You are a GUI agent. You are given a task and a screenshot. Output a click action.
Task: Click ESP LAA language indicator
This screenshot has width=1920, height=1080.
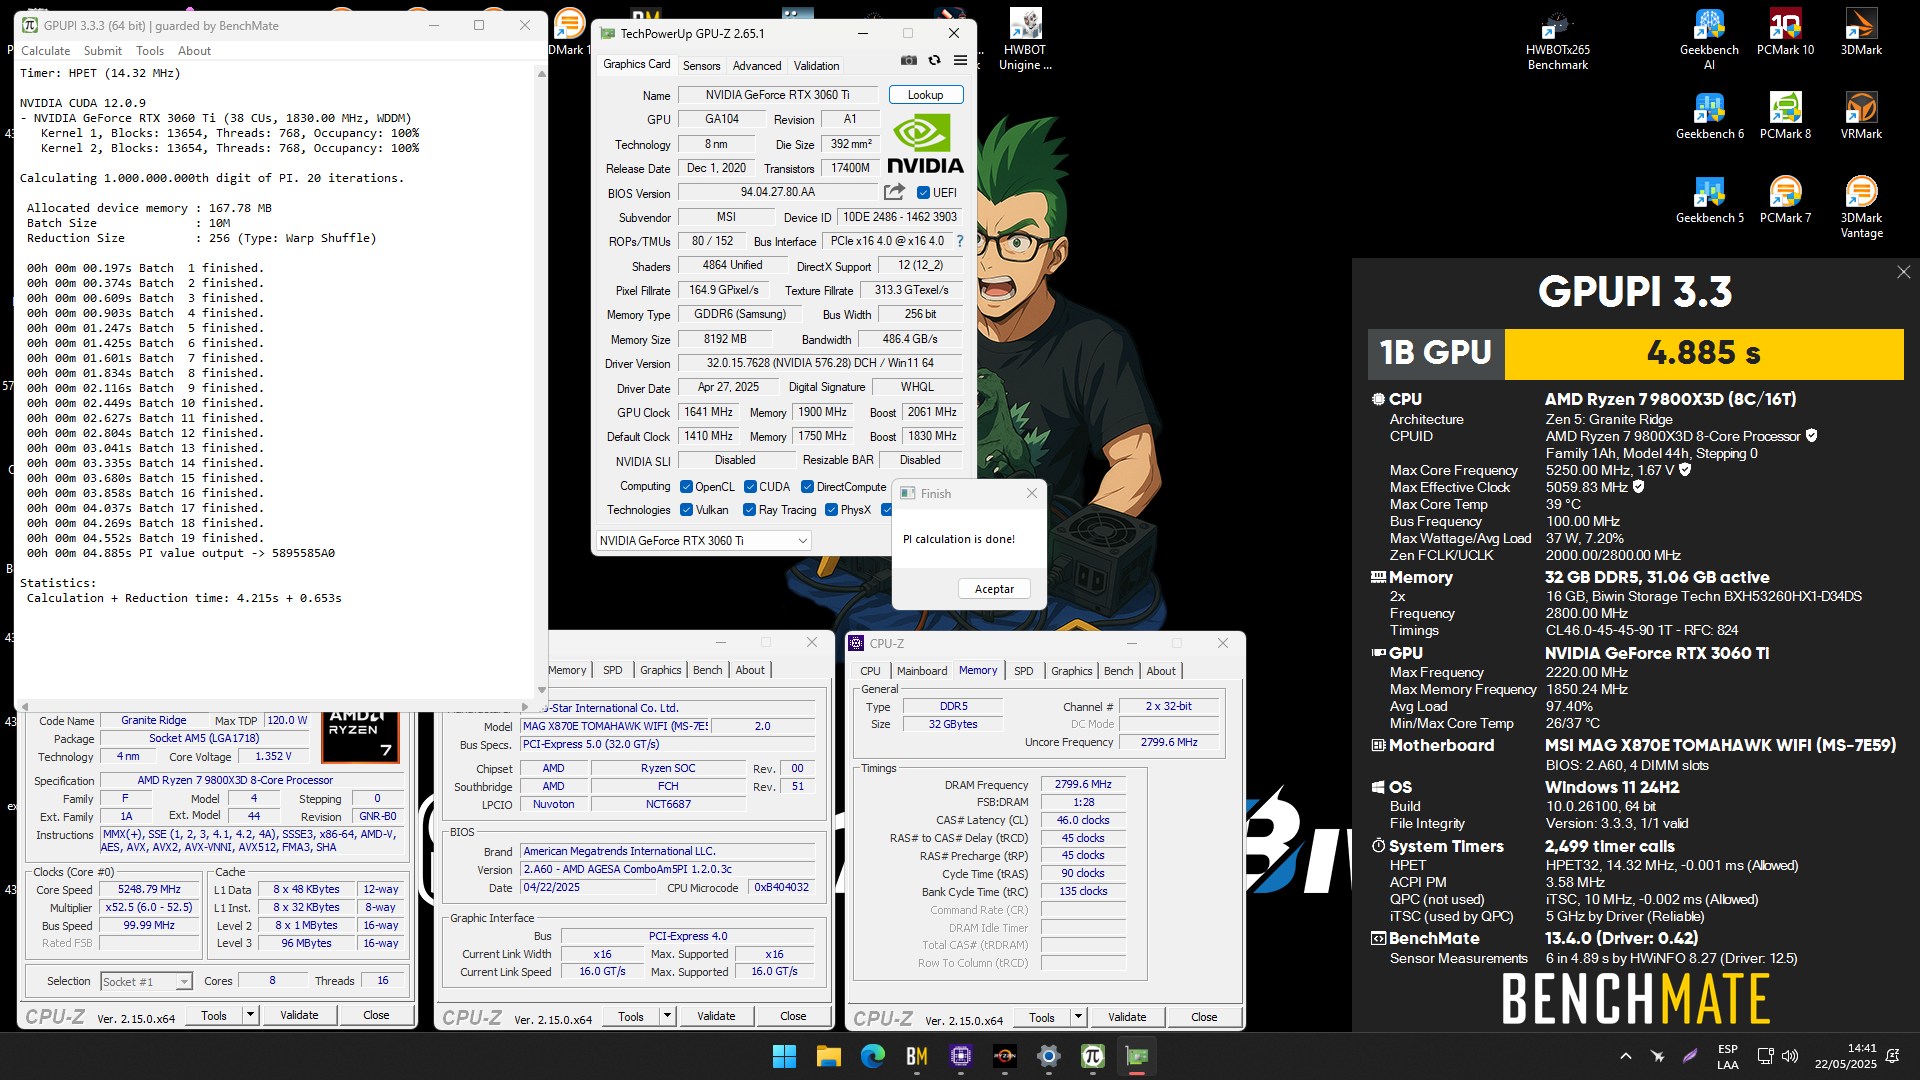[1728, 1056]
